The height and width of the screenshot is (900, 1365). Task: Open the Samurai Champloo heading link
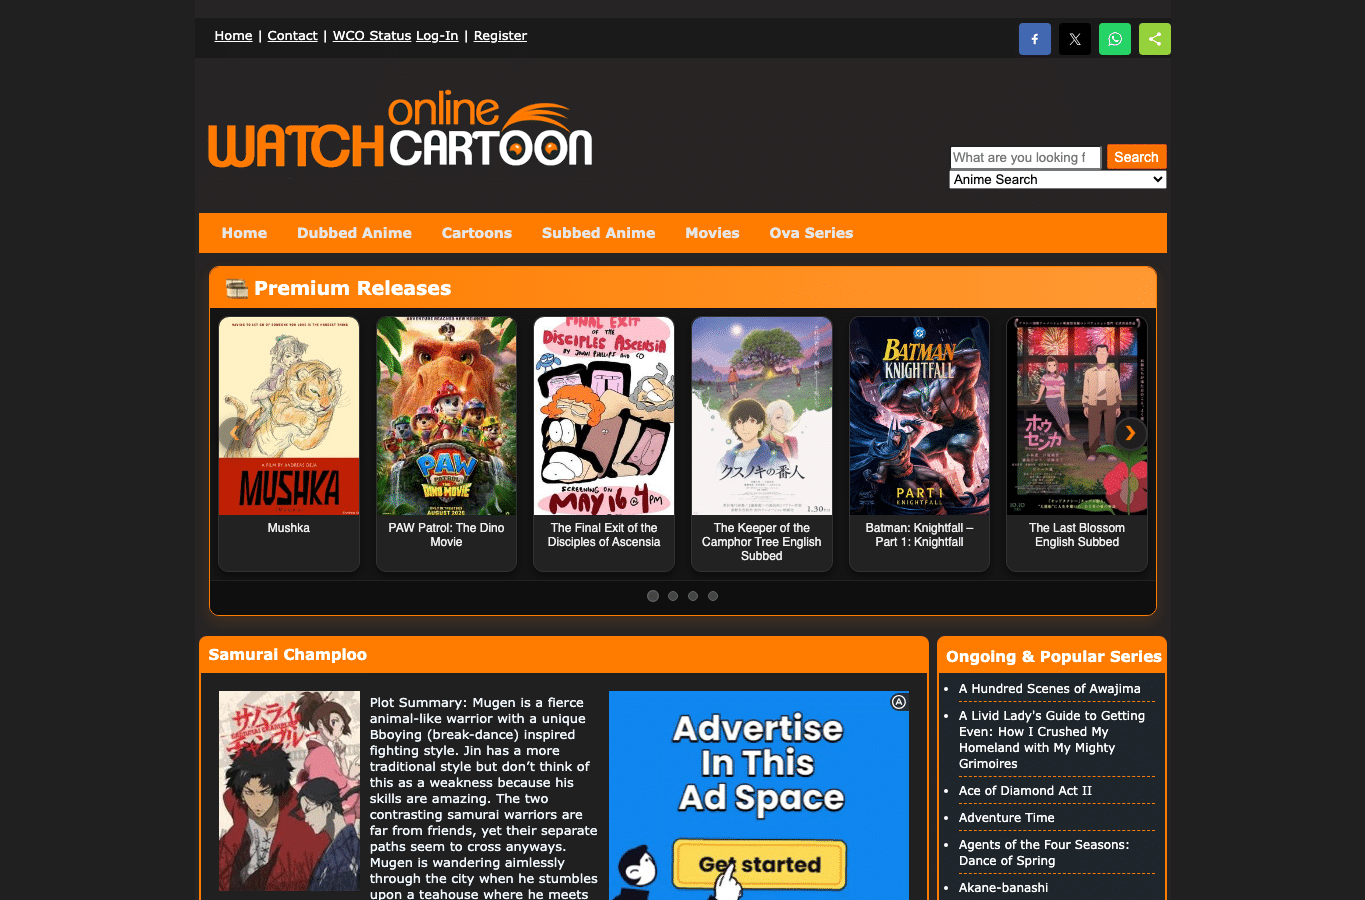pyautogui.click(x=288, y=655)
